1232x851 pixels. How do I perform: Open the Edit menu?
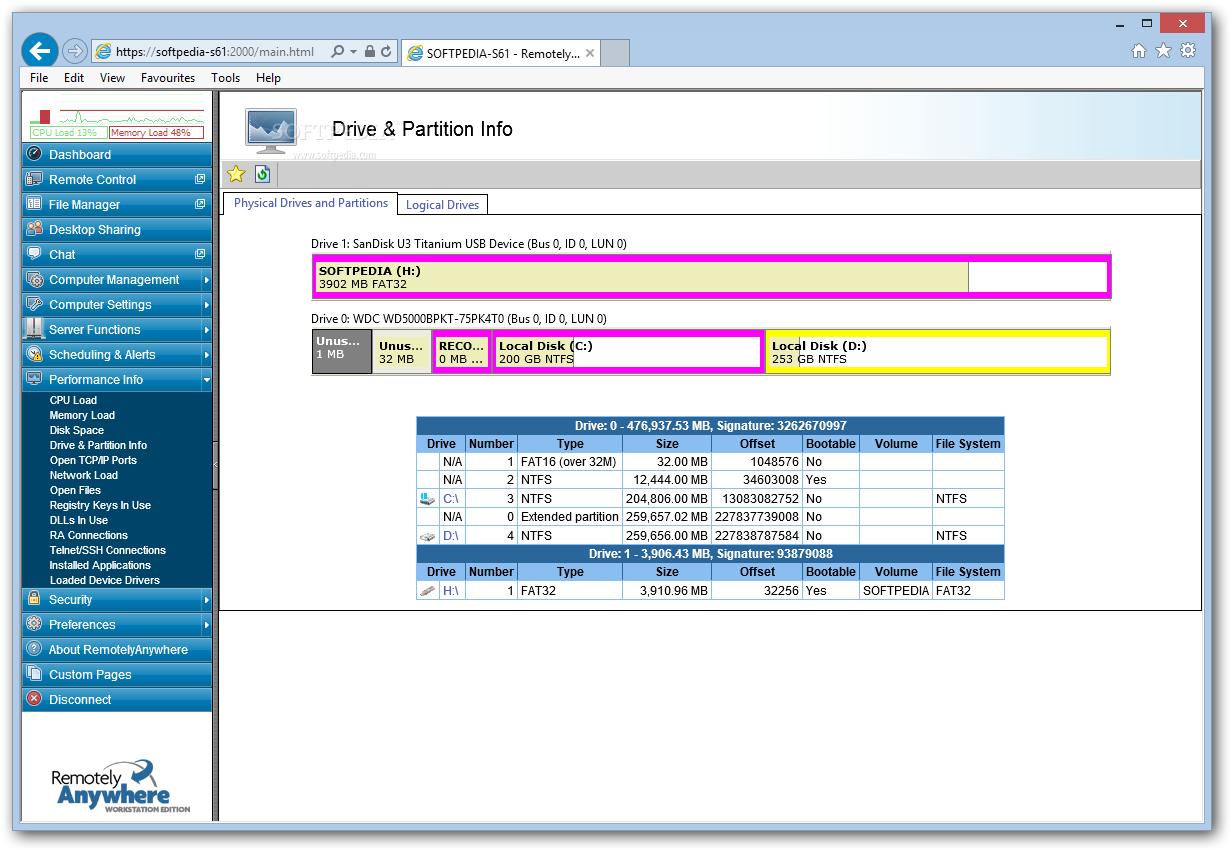click(74, 78)
